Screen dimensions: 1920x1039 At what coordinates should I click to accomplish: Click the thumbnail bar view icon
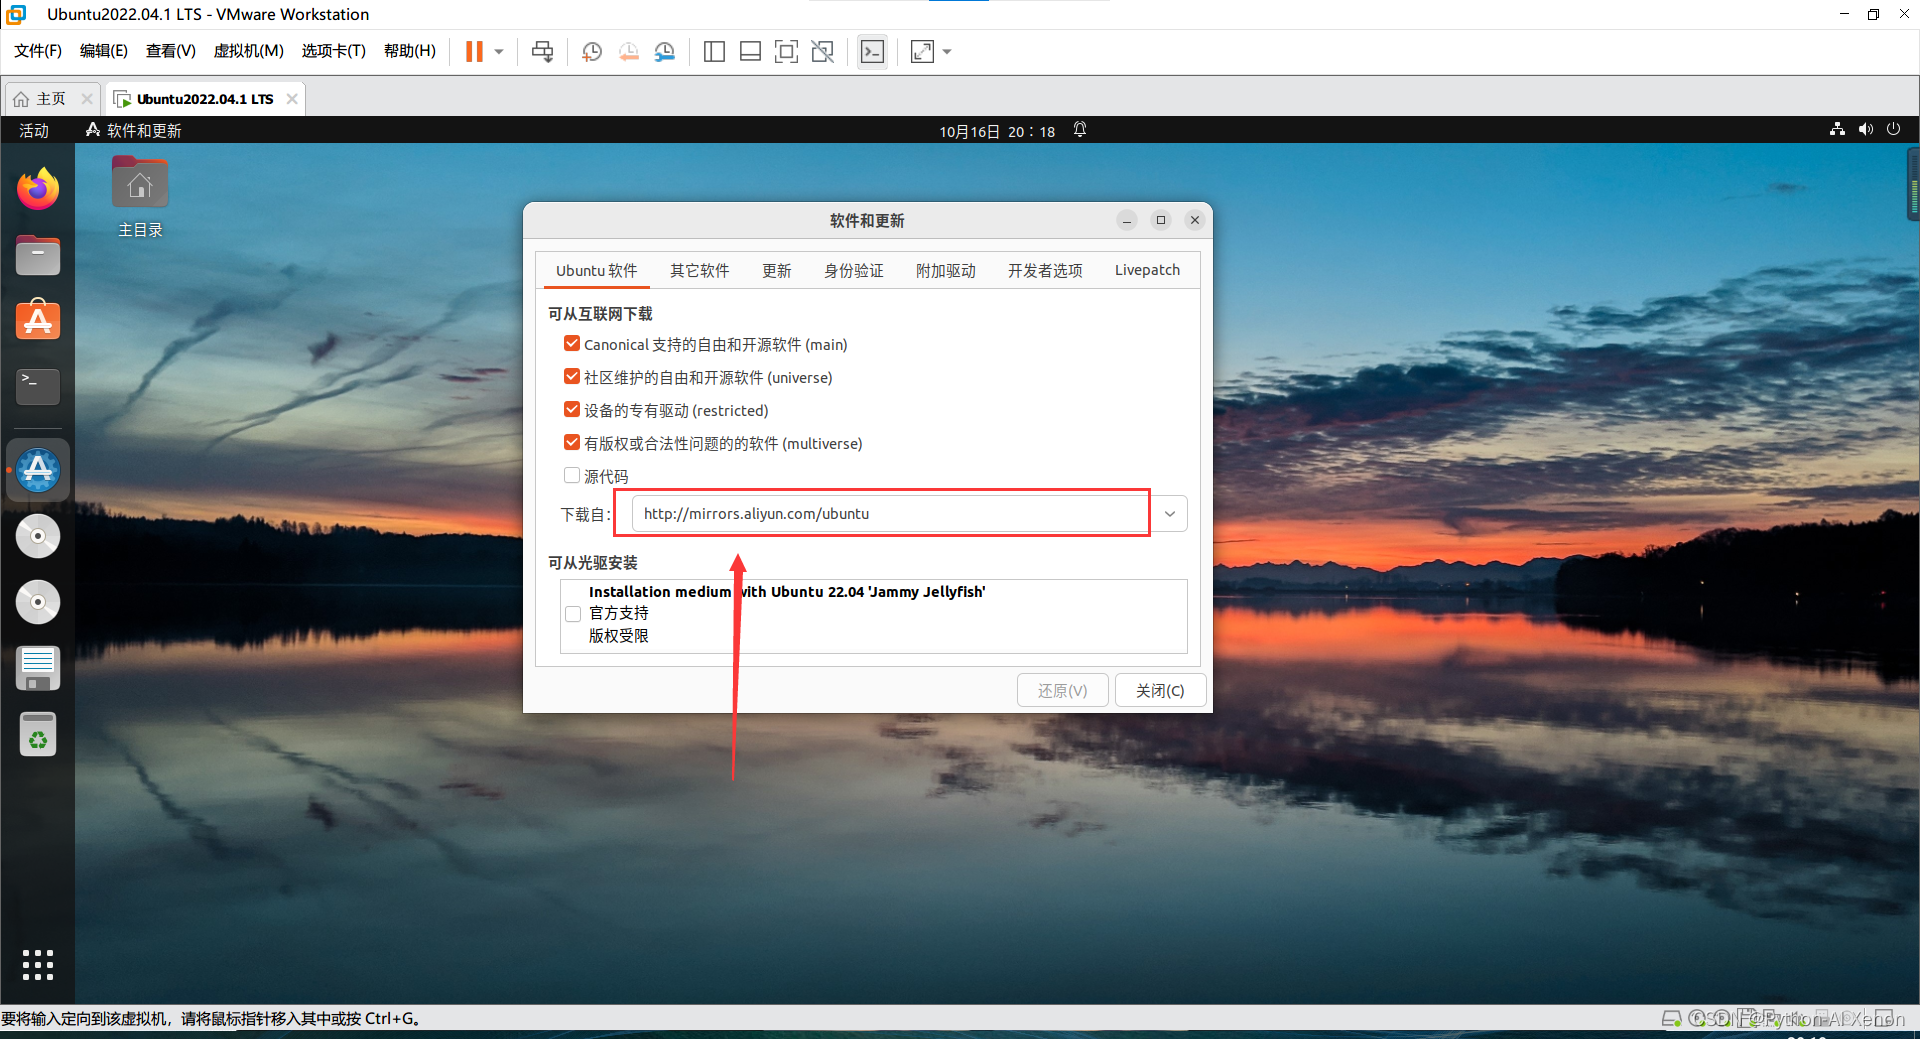tap(750, 52)
